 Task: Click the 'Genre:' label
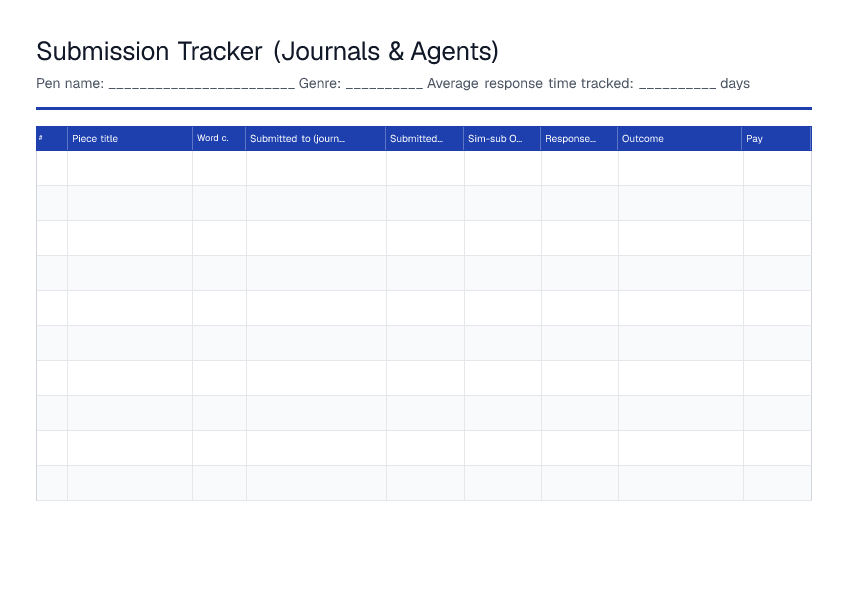pos(320,84)
